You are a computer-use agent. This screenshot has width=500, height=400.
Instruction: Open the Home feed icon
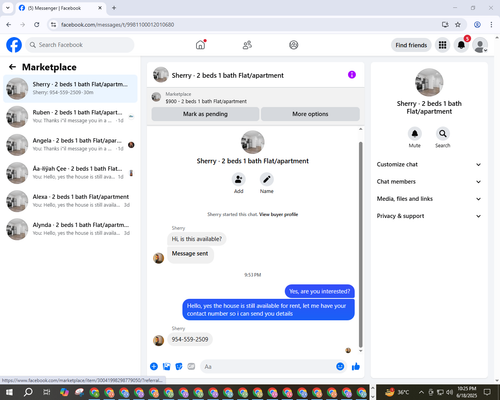[200, 45]
